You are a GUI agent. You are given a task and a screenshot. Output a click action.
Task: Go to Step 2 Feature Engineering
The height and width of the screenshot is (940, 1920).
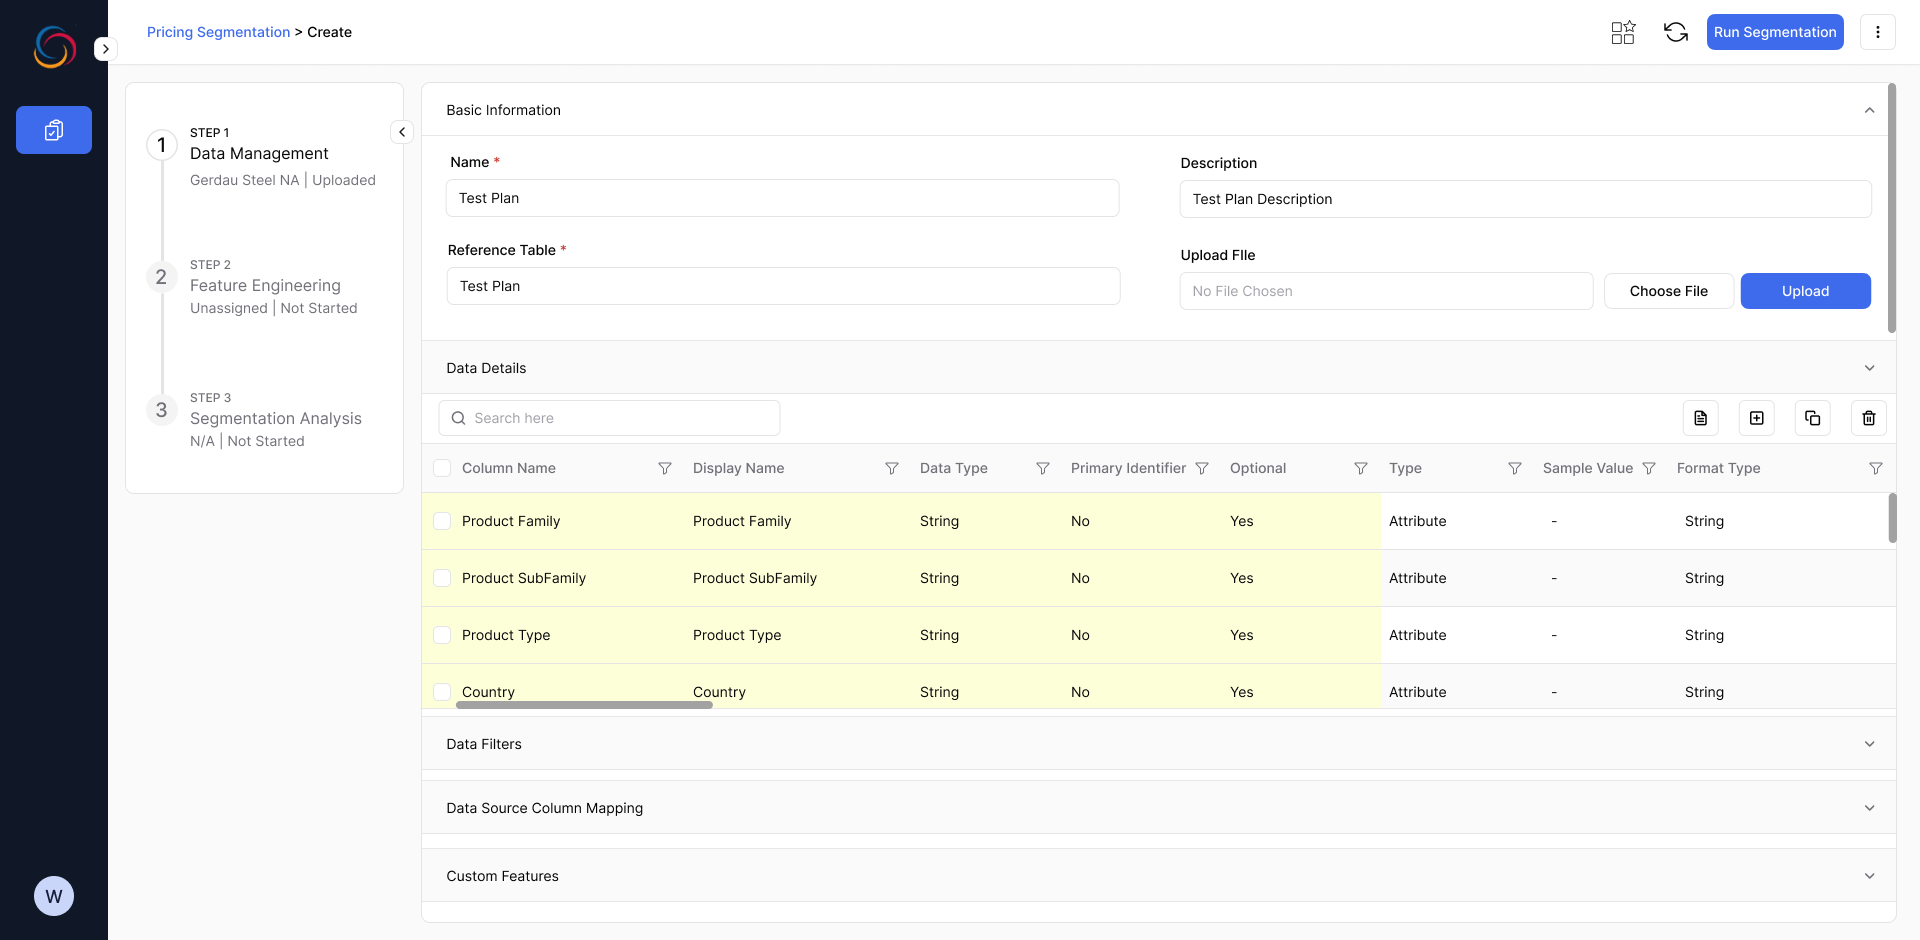(265, 286)
